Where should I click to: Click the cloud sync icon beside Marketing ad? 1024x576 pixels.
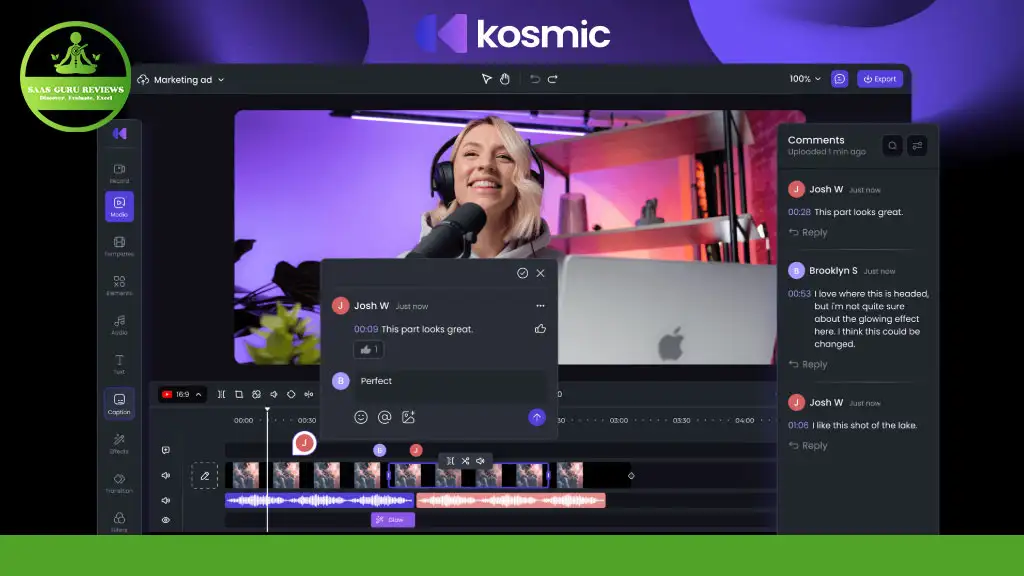(x=143, y=80)
